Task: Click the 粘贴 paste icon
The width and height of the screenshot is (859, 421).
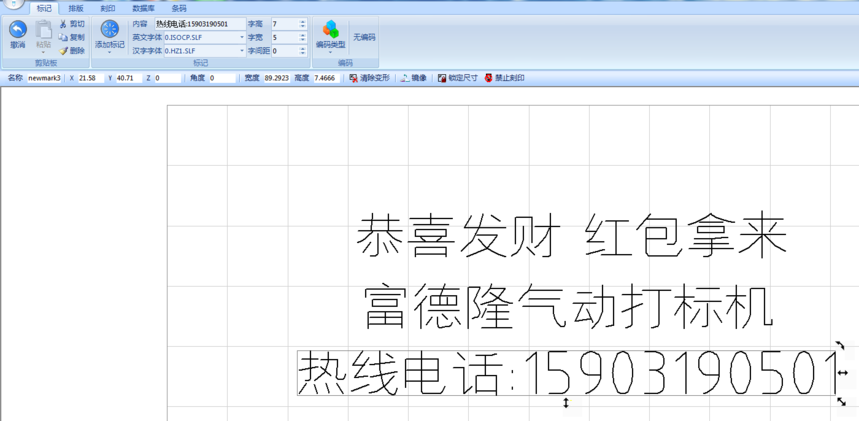Action: 43,29
